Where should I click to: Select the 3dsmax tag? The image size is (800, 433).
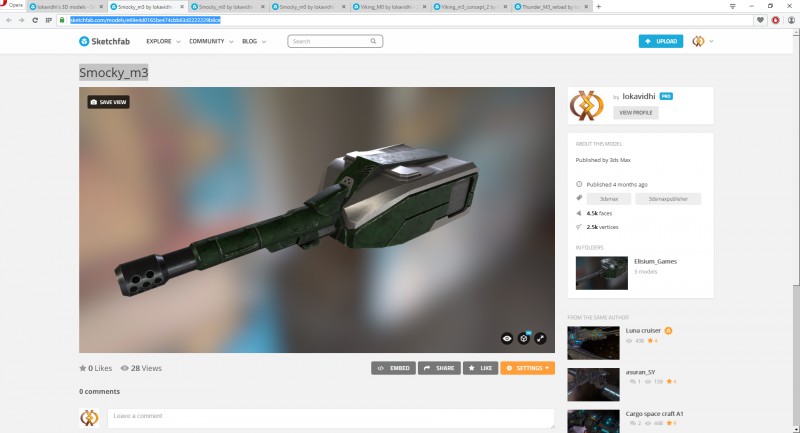[x=609, y=199]
